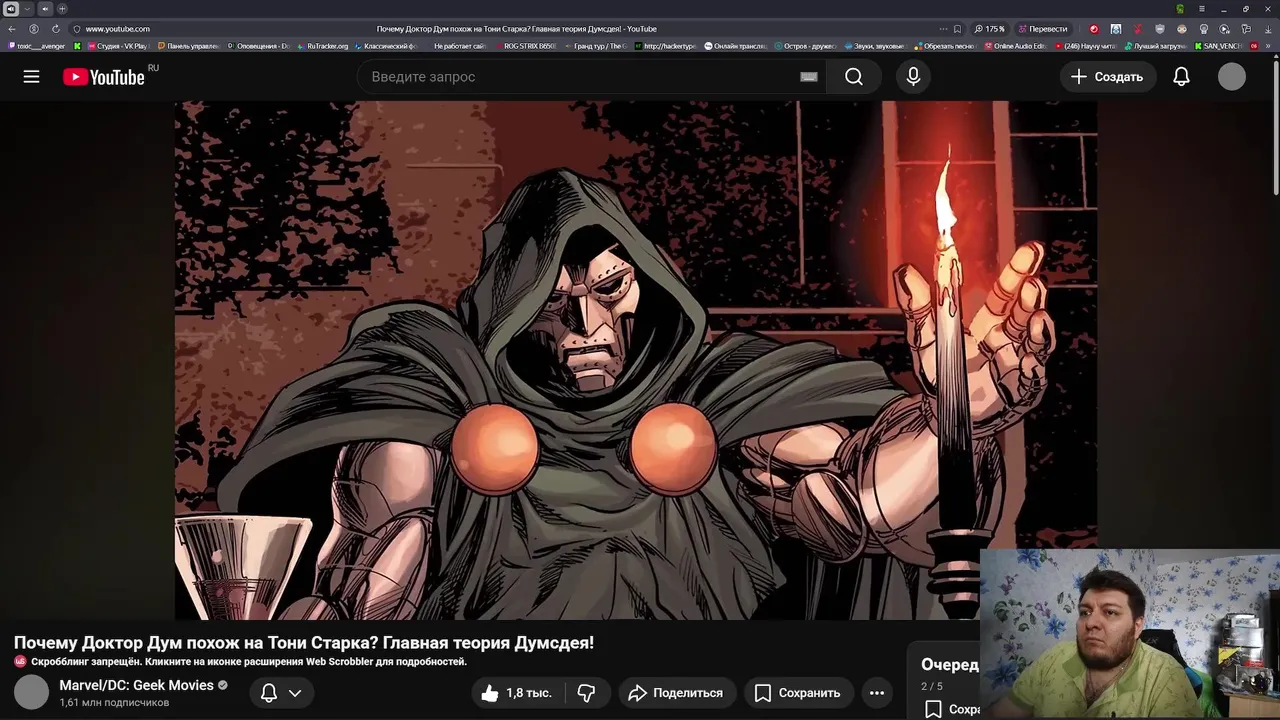Start voice search with the microphone
Image resolution: width=1280 pixels, height=720 pixels.
pos(913,77)
